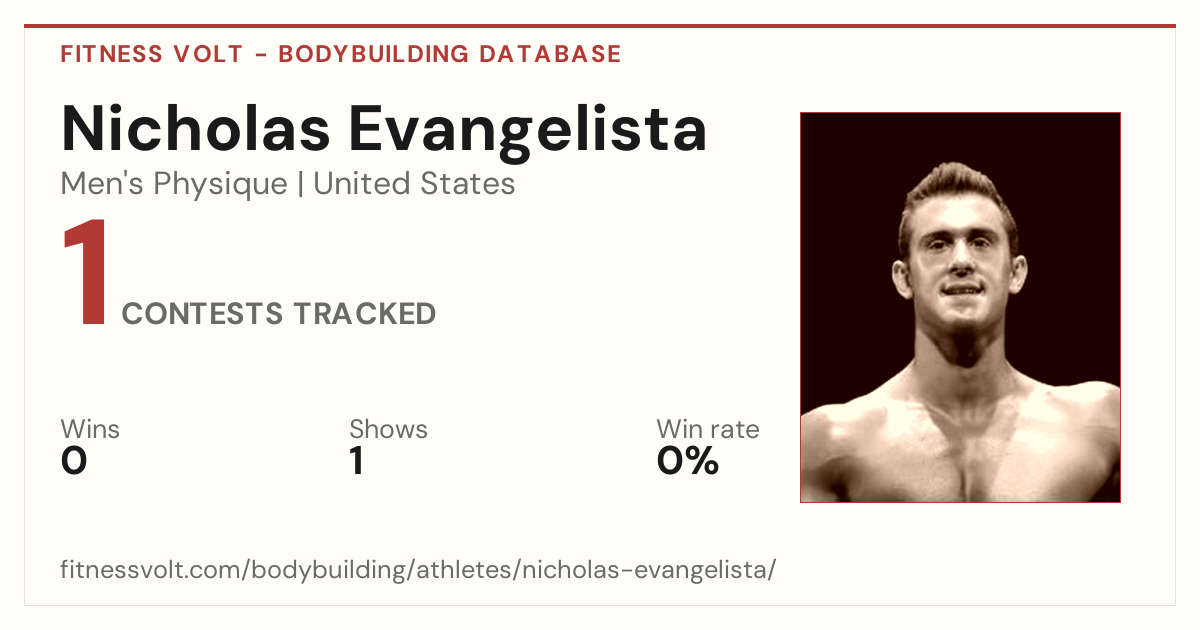
Task: Click the Shows label
Action: [388, 429]
